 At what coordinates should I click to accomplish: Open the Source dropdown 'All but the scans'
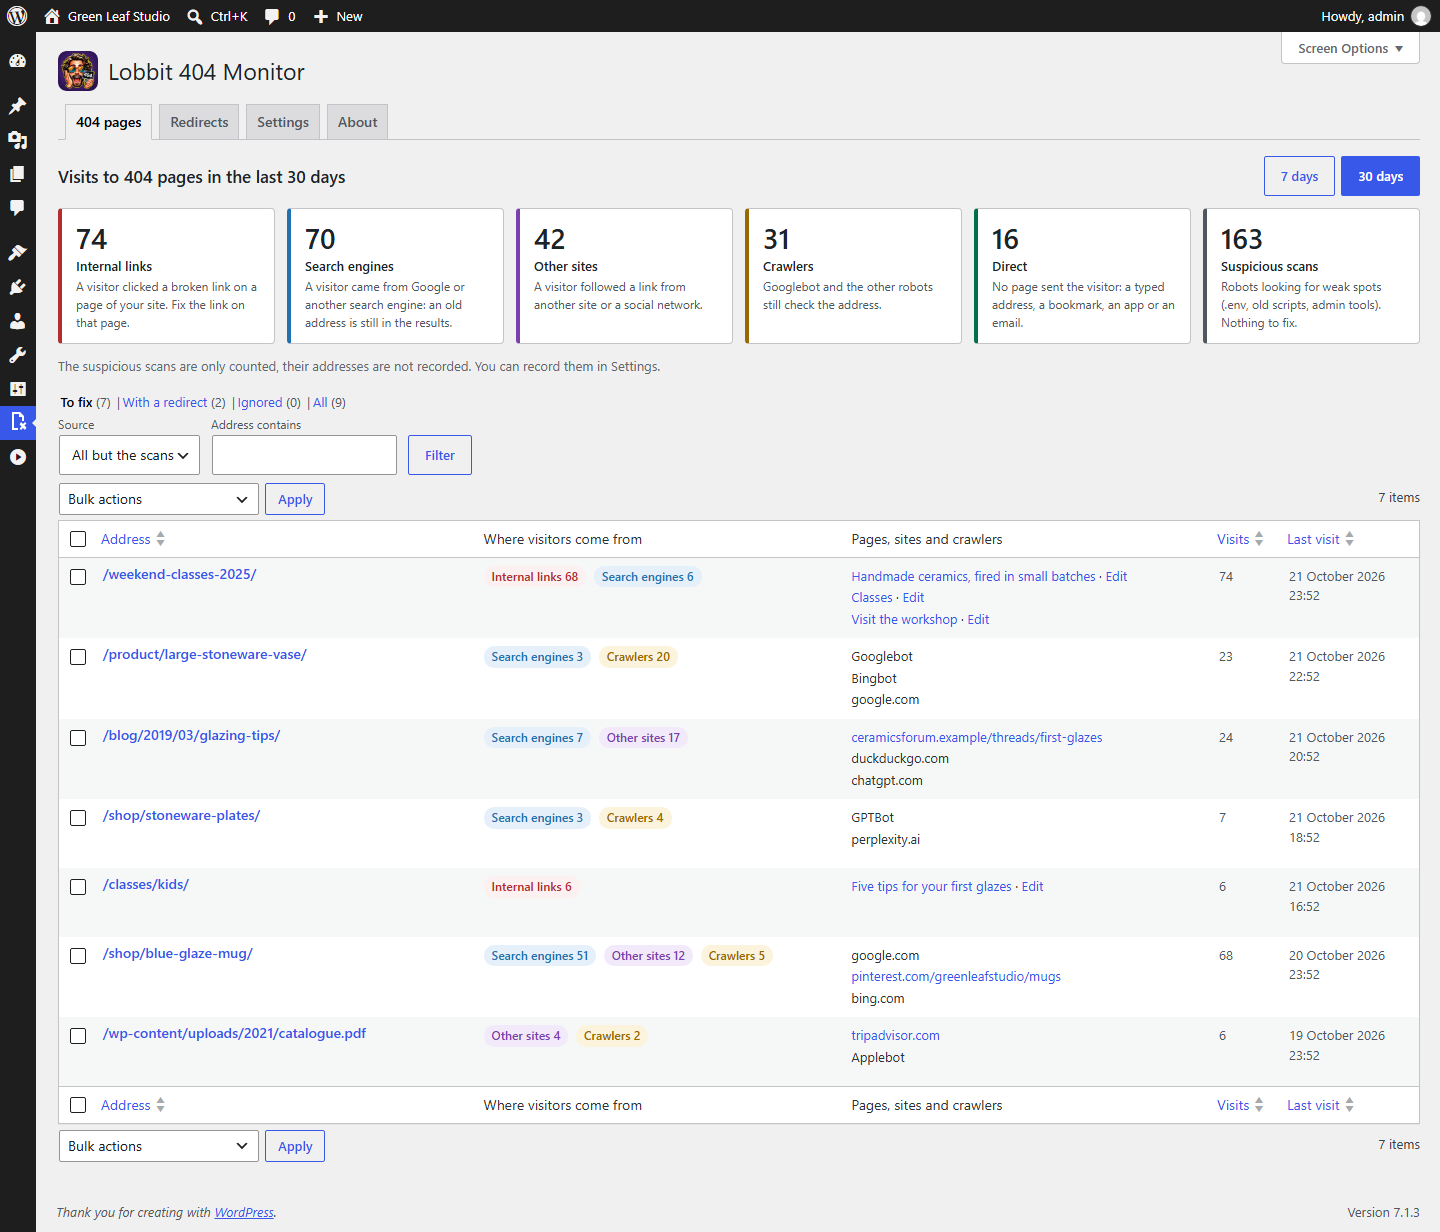pyautogui.click(x=129, y=455)
